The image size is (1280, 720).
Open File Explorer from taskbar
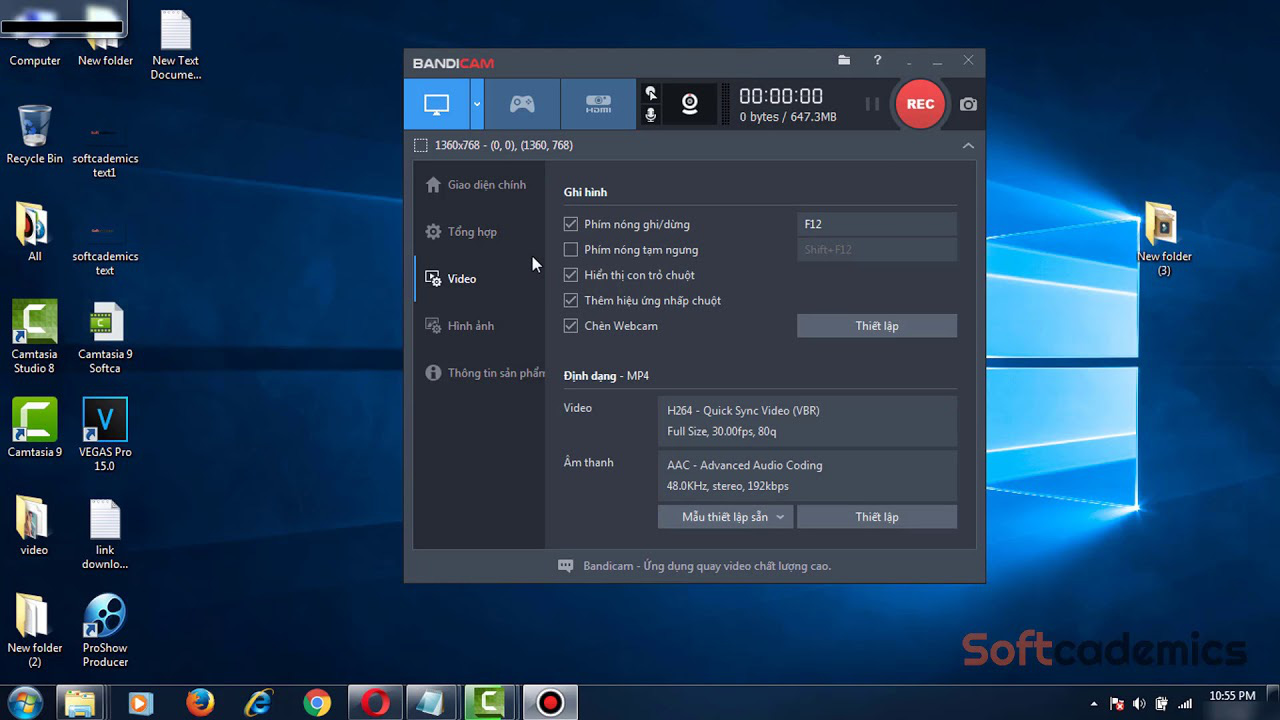[x=79, y=703]
